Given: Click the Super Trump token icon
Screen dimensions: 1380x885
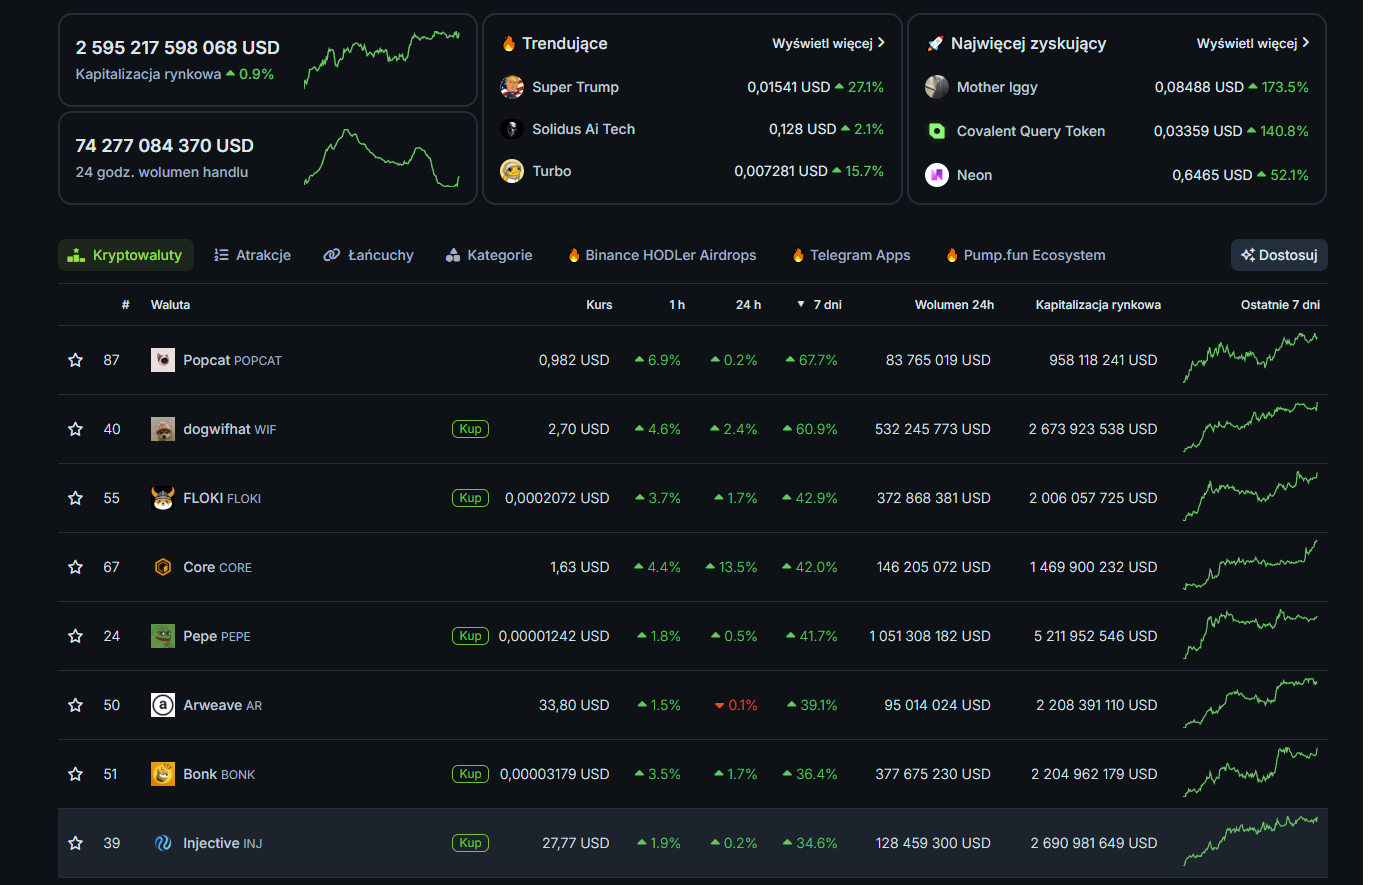Looking at the screenshot, I should (512, 87).
